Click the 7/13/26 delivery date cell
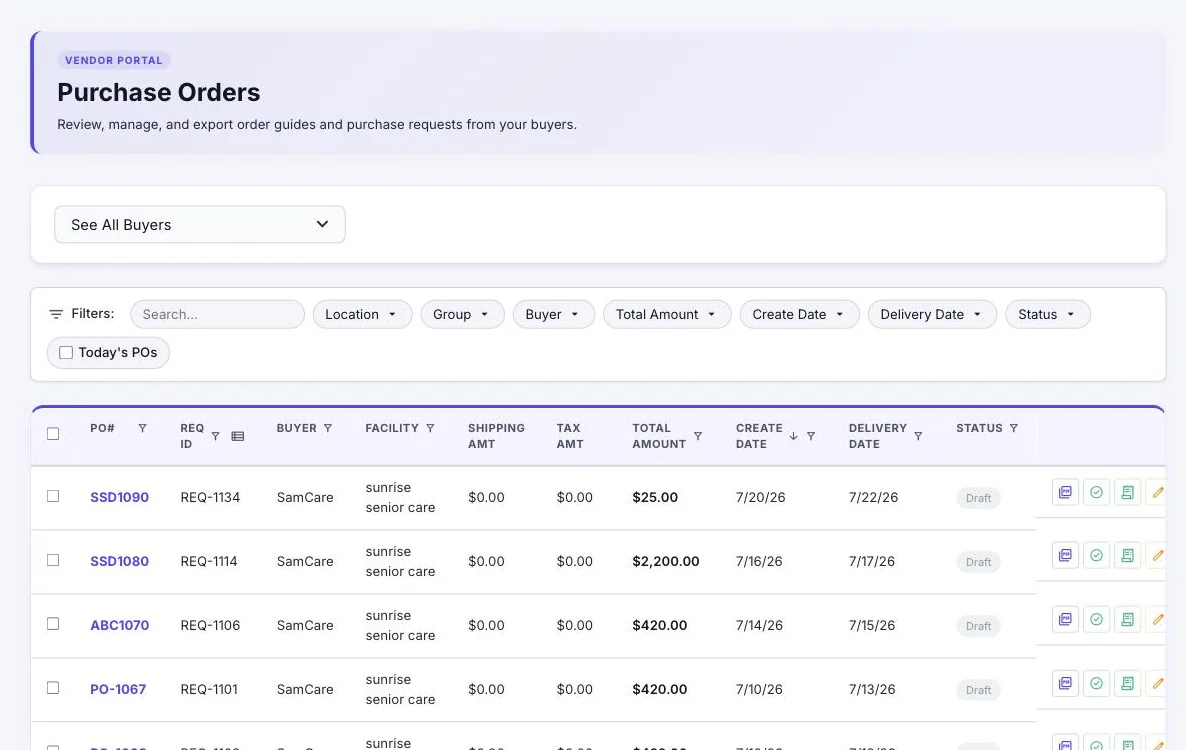 [x=871, y=689]
